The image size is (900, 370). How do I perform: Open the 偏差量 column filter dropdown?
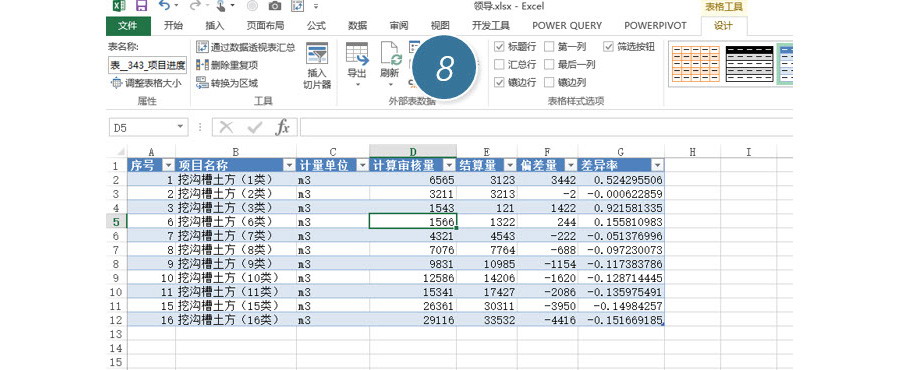[571, 166]
